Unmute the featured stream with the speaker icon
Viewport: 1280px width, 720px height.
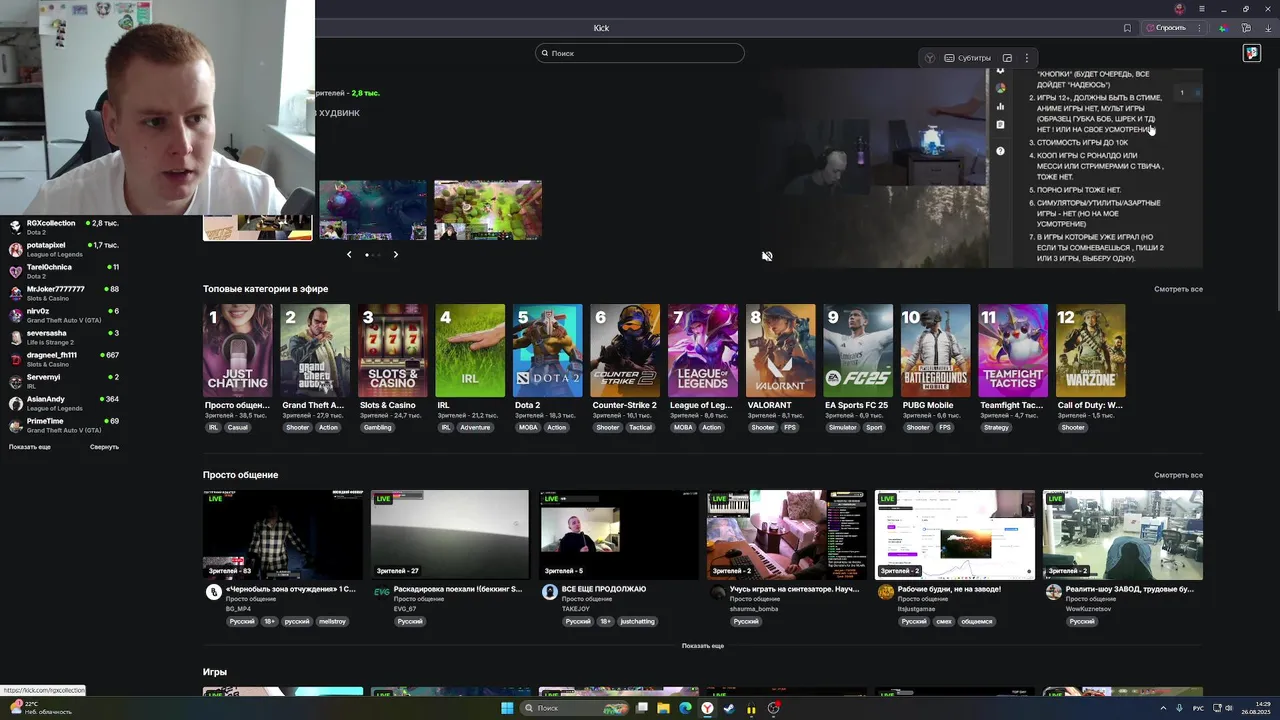click(767, 256)
